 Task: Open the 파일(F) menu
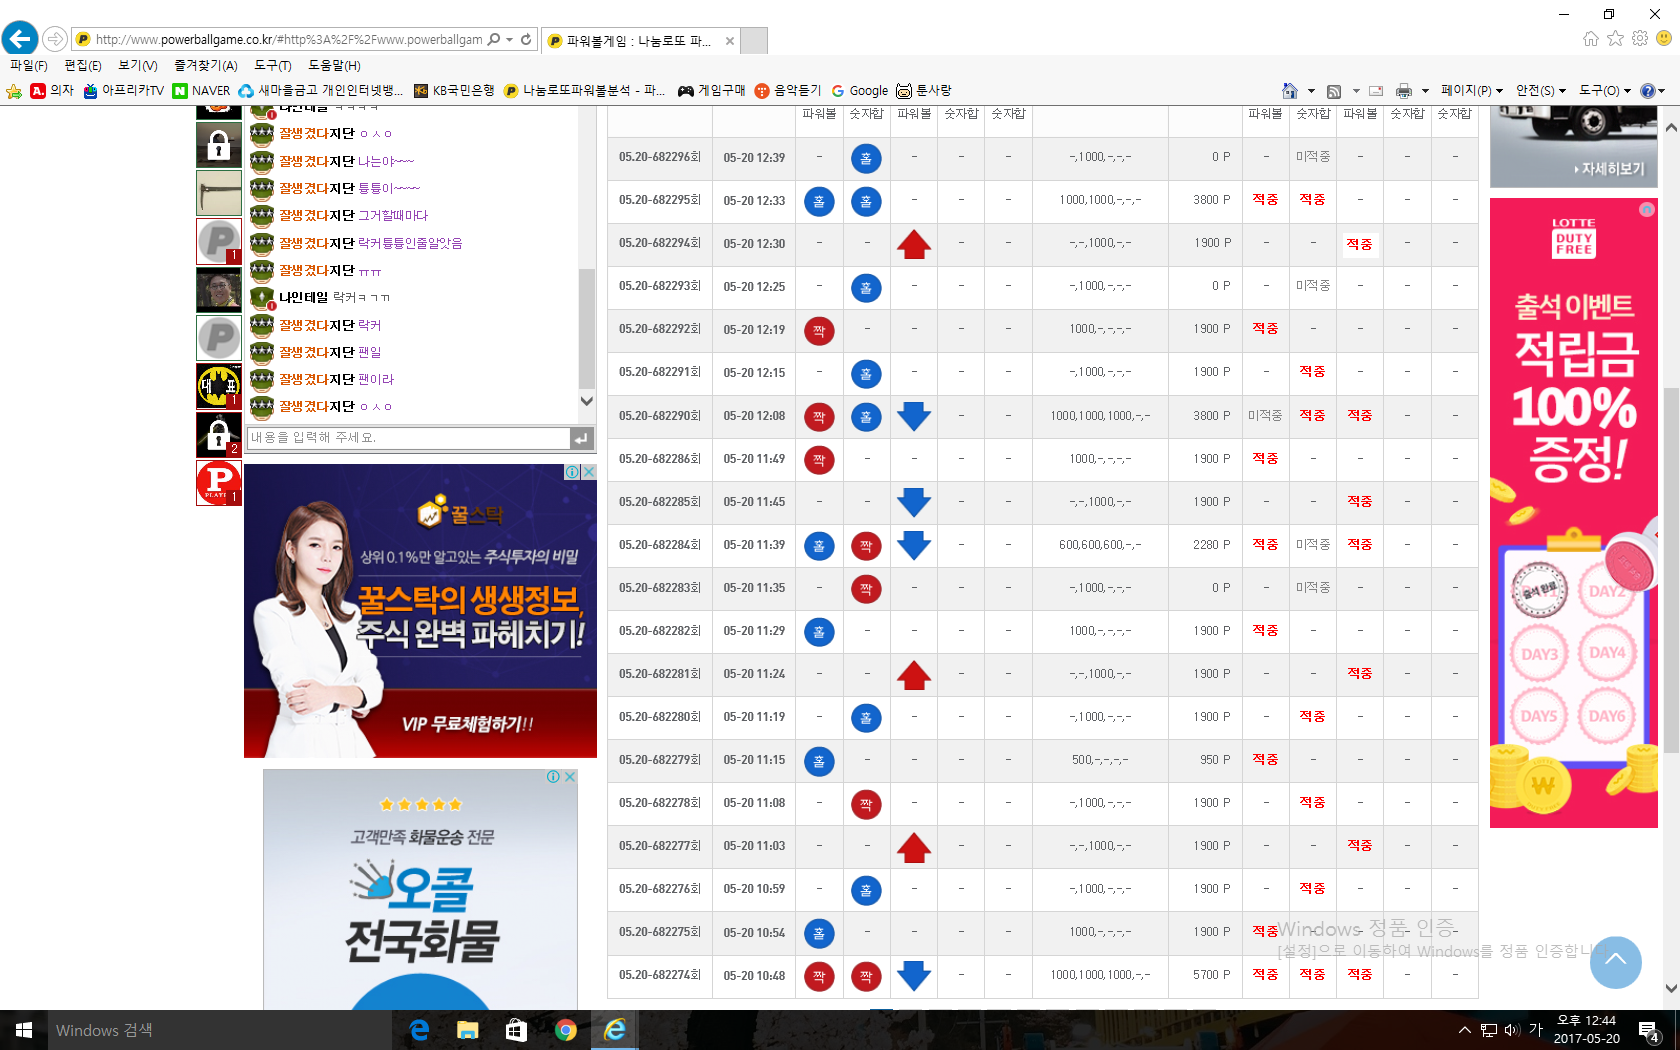pyautogui.click(x=29, y=65)
